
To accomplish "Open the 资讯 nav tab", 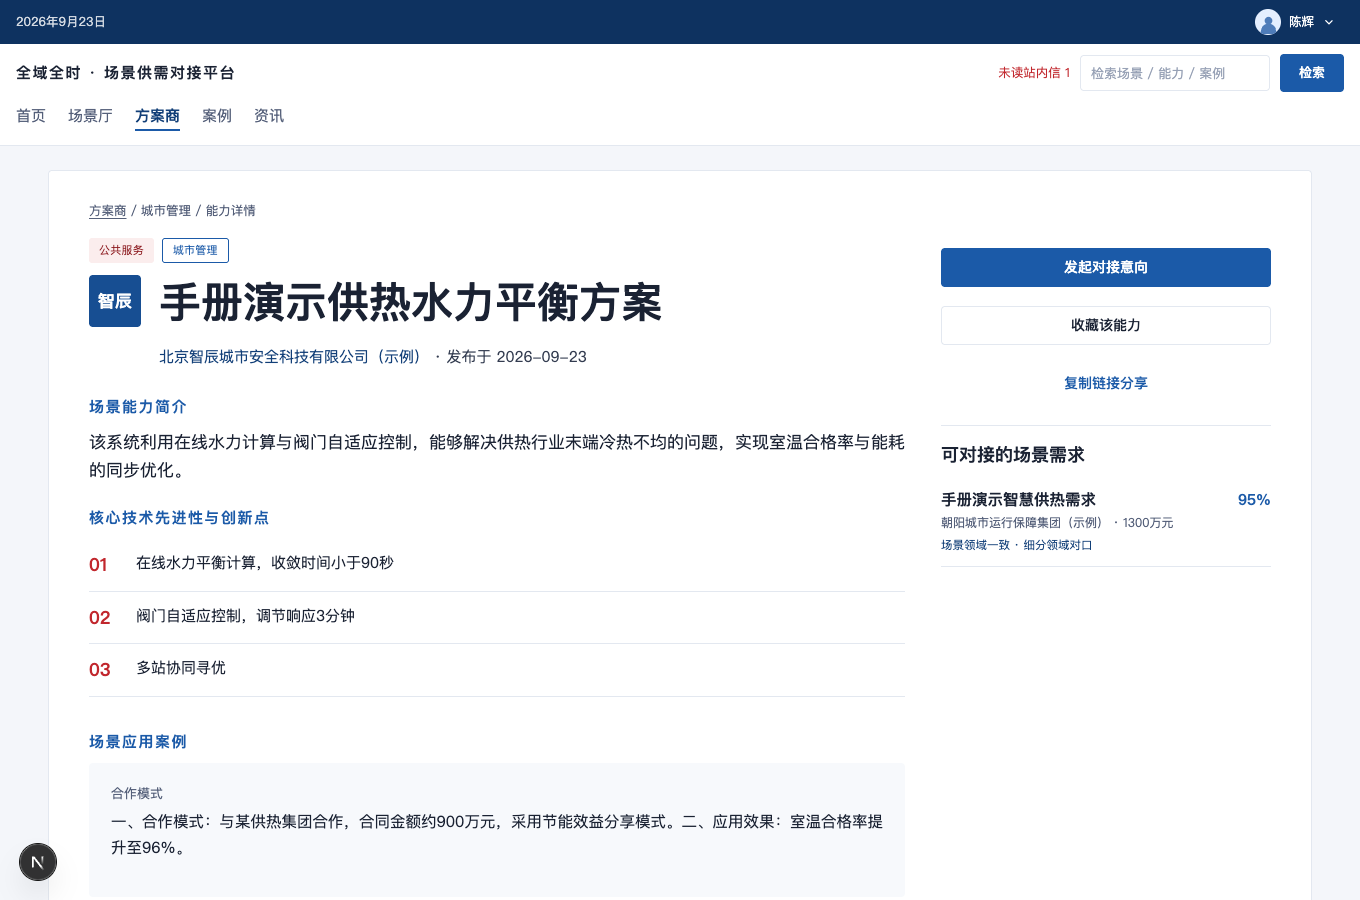I will [x=269, y=116].
